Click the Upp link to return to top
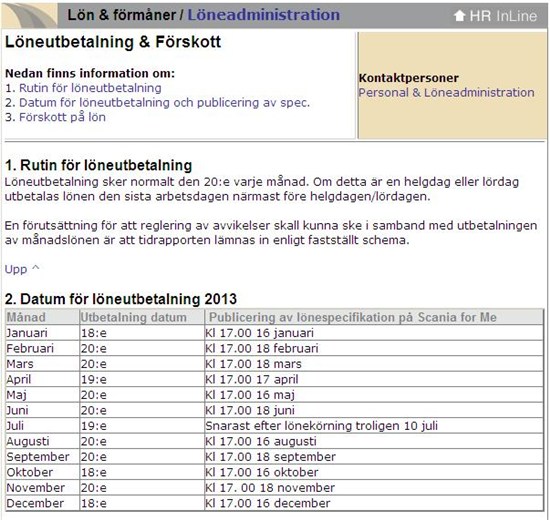550x520 pixels. (x=16, y=269)
